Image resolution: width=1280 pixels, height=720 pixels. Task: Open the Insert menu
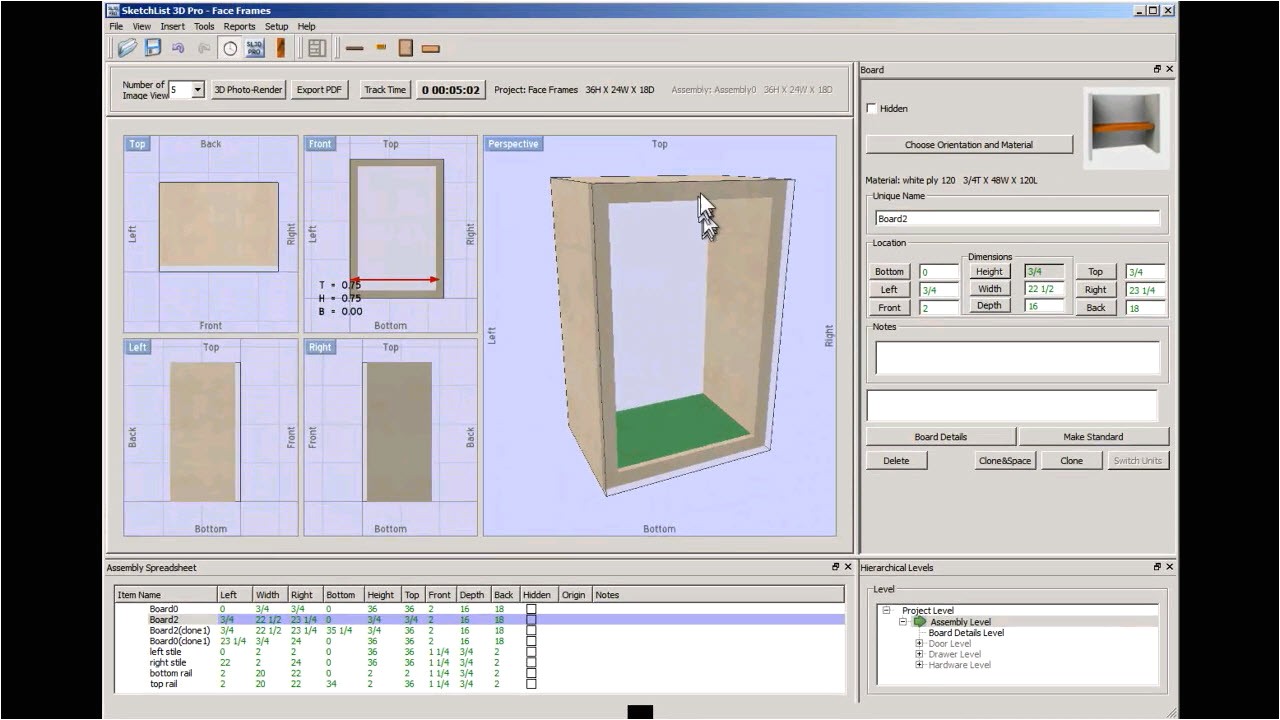click(x=172, y=26)
